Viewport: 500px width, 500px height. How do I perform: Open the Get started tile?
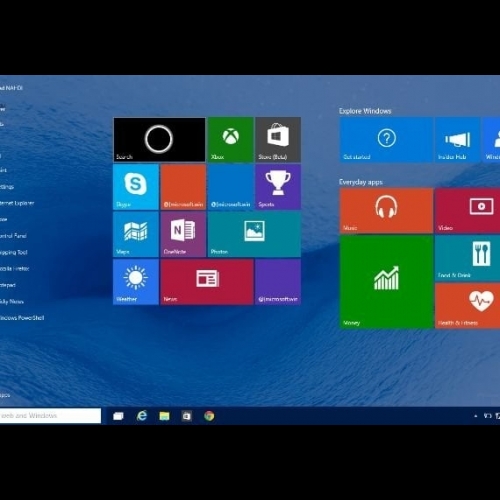tap(386, 140)
